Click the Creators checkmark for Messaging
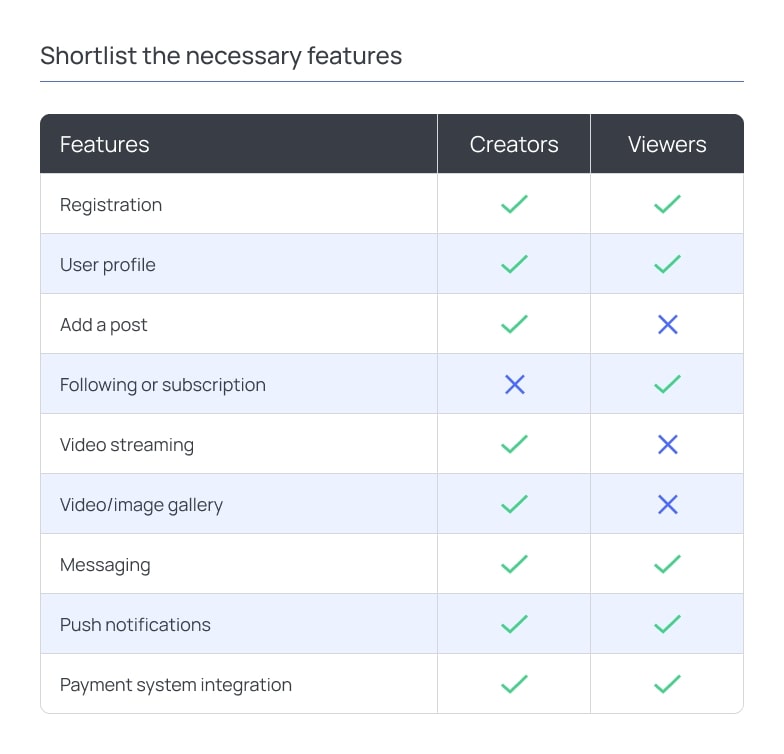 click(x=514, y=564)
